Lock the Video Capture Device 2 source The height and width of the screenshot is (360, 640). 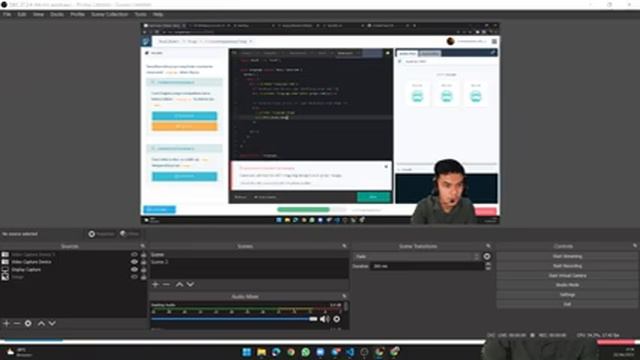point(143,254)
